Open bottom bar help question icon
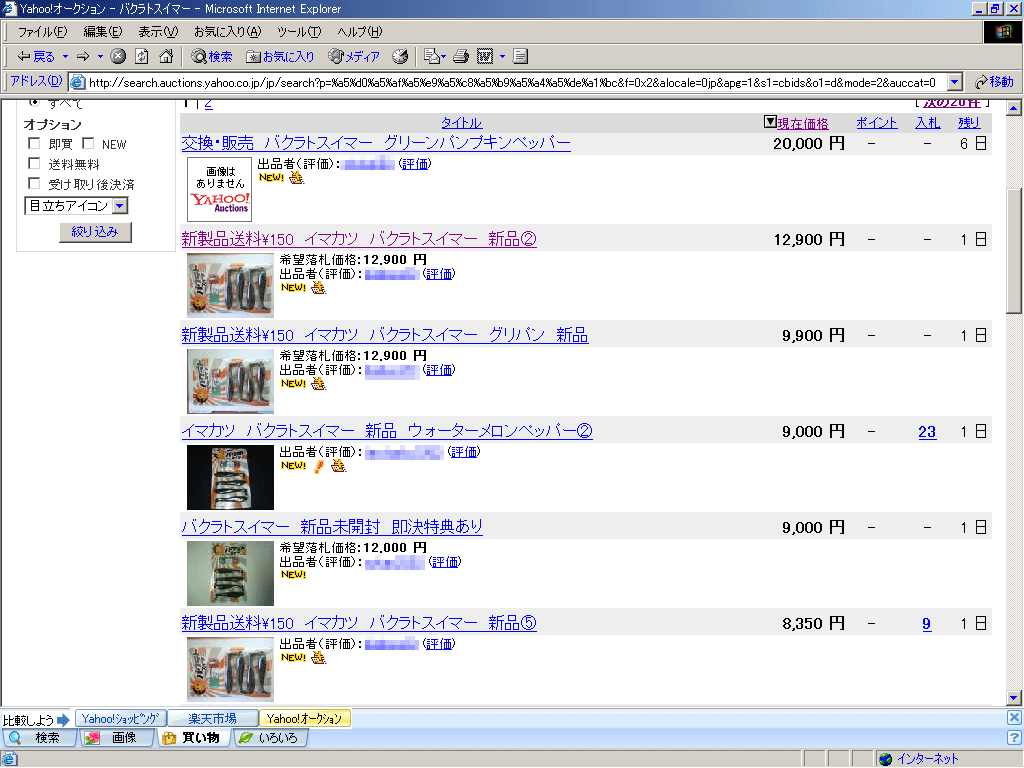The image size is (1024, 768). point(1014,737)
